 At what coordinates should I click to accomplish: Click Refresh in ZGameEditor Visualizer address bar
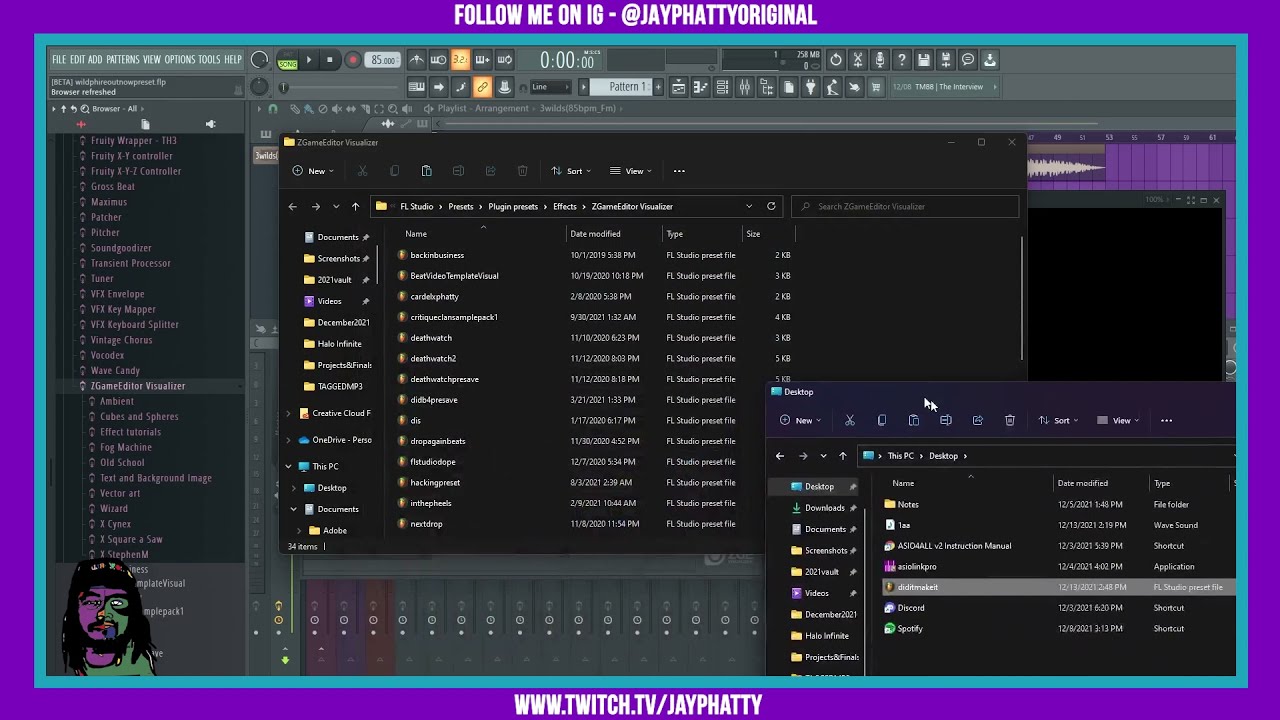pos(771,206)
